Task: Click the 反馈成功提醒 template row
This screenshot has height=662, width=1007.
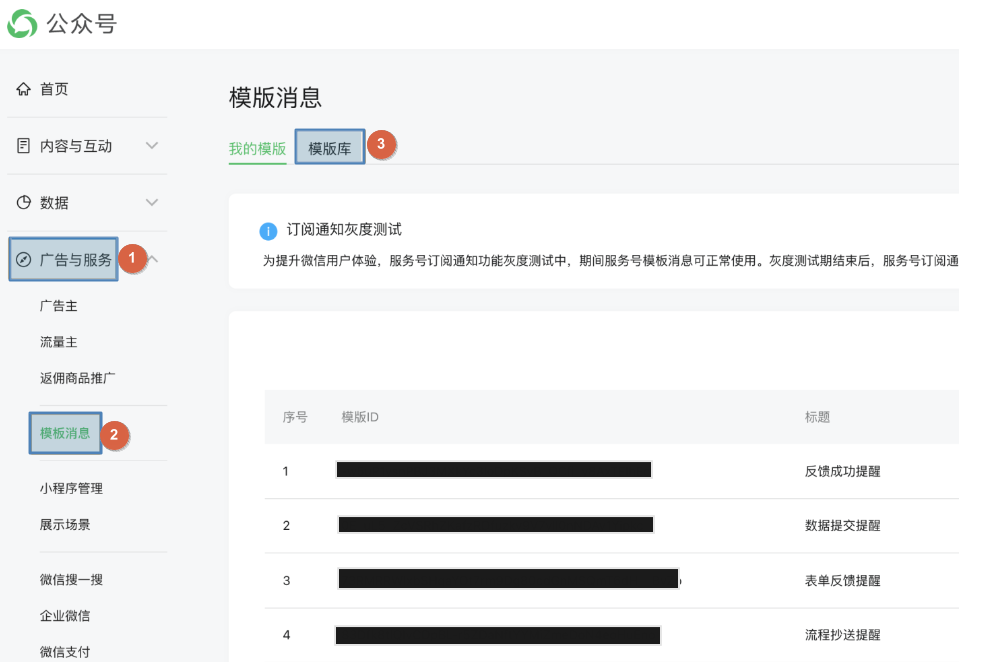Action: 842,470
